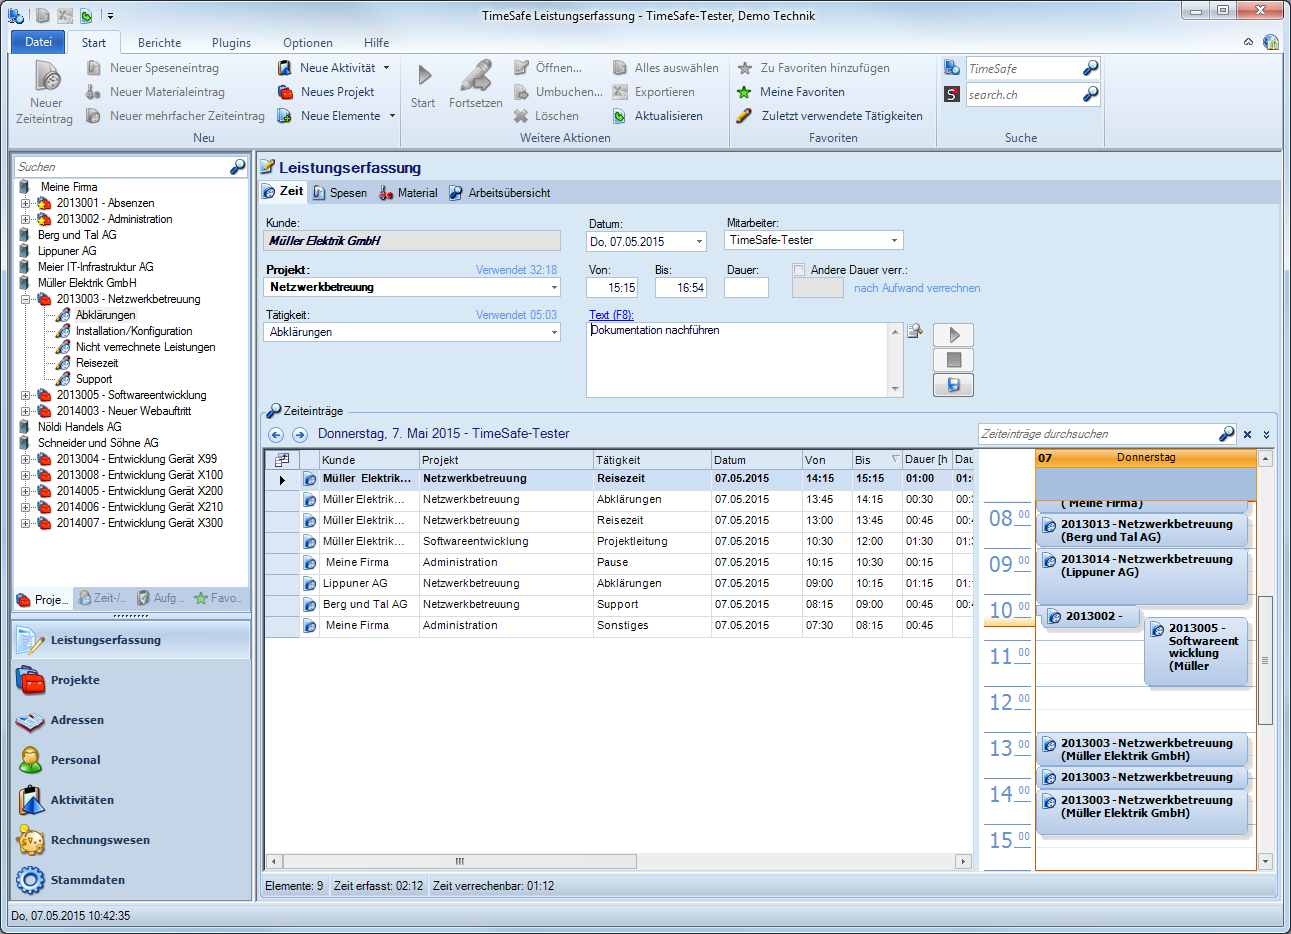Screen dimensions: 1291x934
Task: Open the Datei menu tab
Action: coord(38,42)
